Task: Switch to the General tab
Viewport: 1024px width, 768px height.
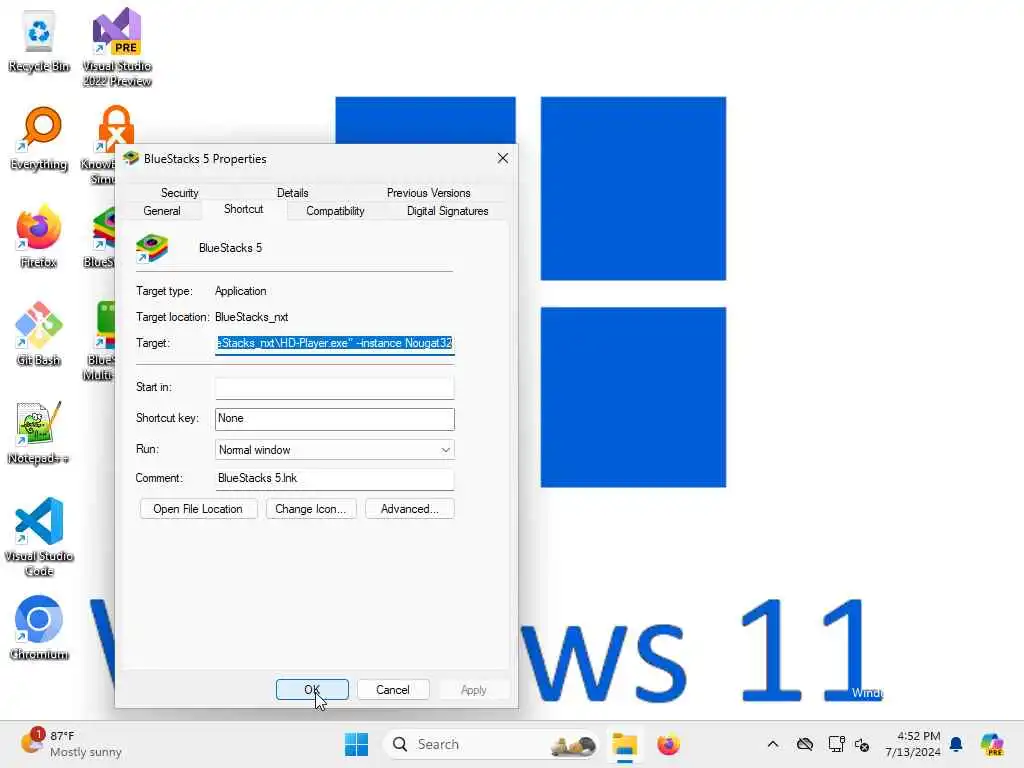Action: pos(162,211)
